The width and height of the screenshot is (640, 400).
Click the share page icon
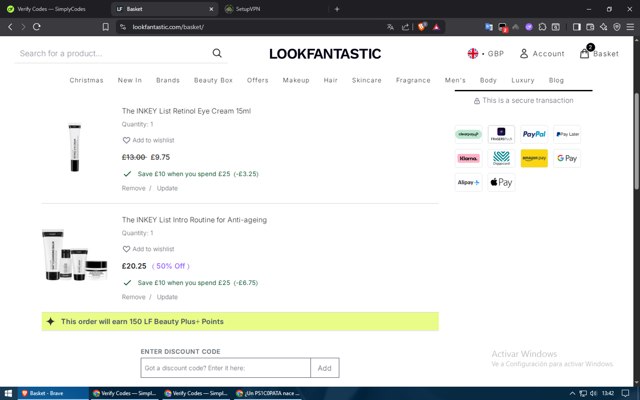click(405, 27)
